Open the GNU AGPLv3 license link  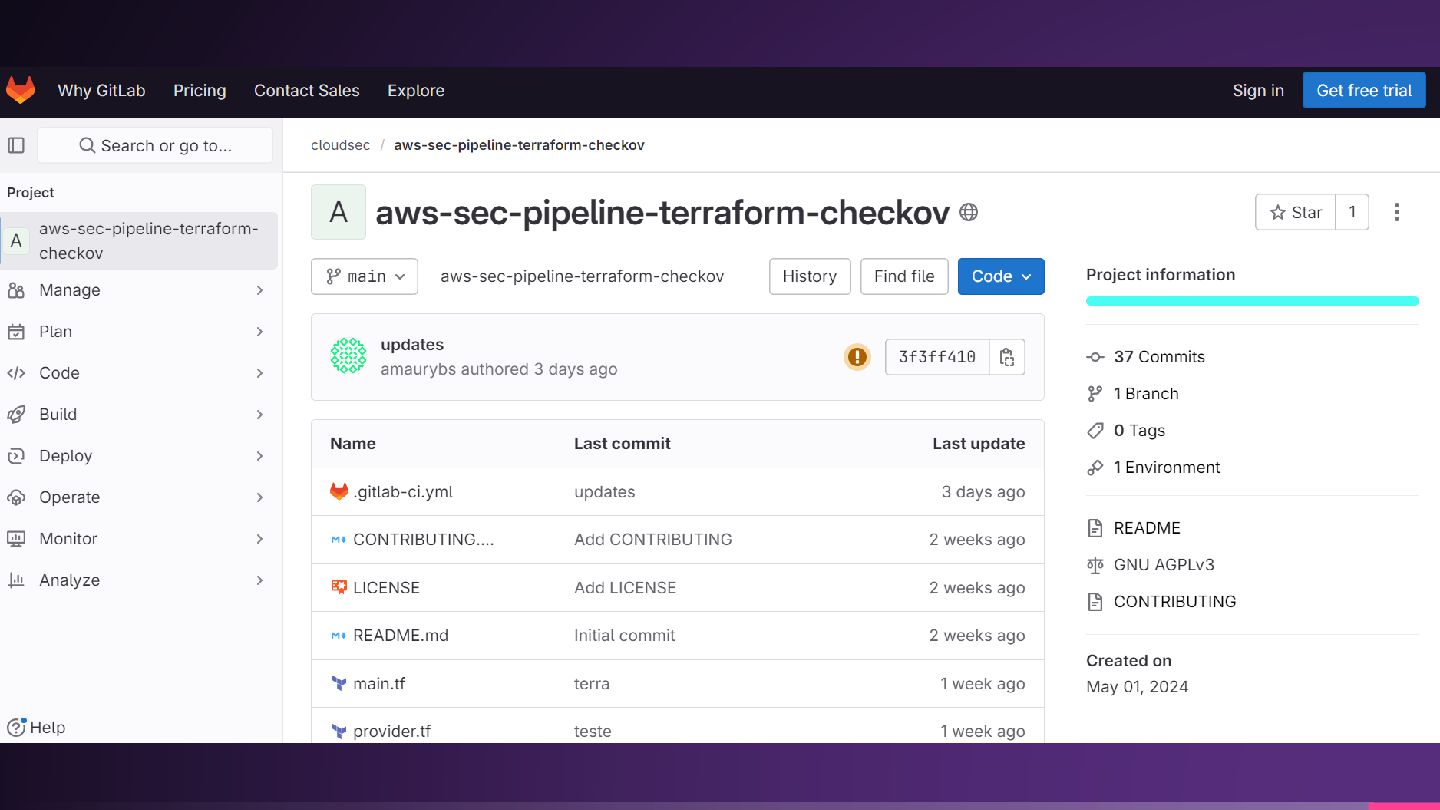tap(1164, 565)
